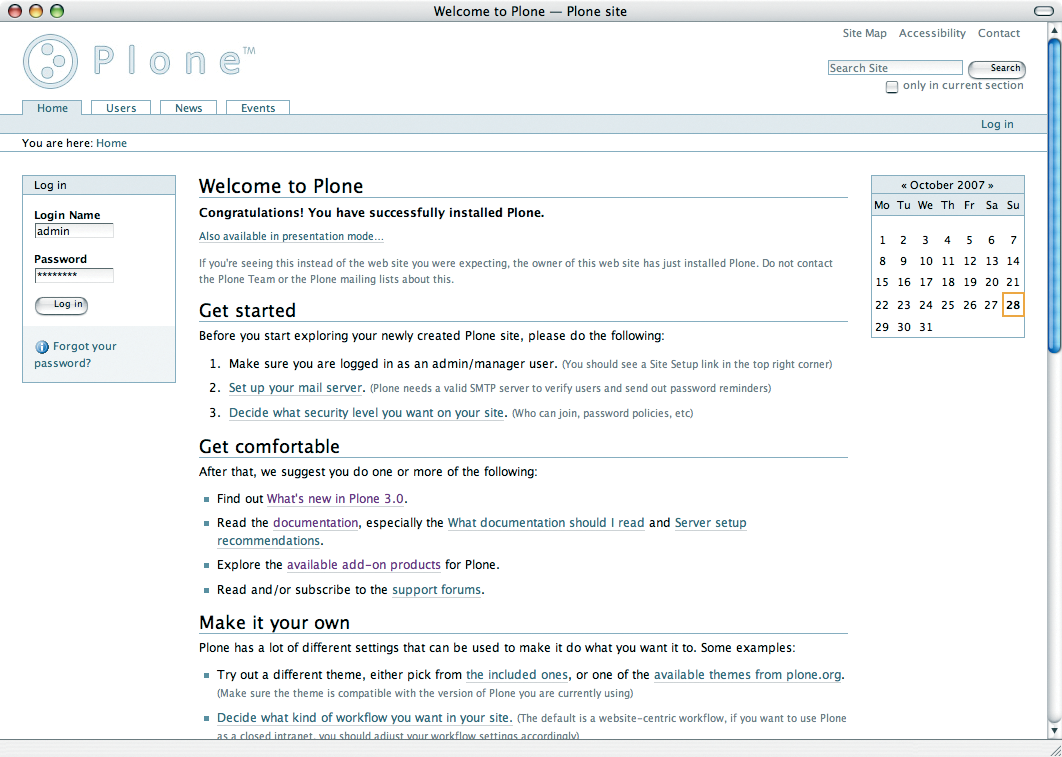
Task: Open Decide what kind of workflow link
Action: [x=364, y=718]
